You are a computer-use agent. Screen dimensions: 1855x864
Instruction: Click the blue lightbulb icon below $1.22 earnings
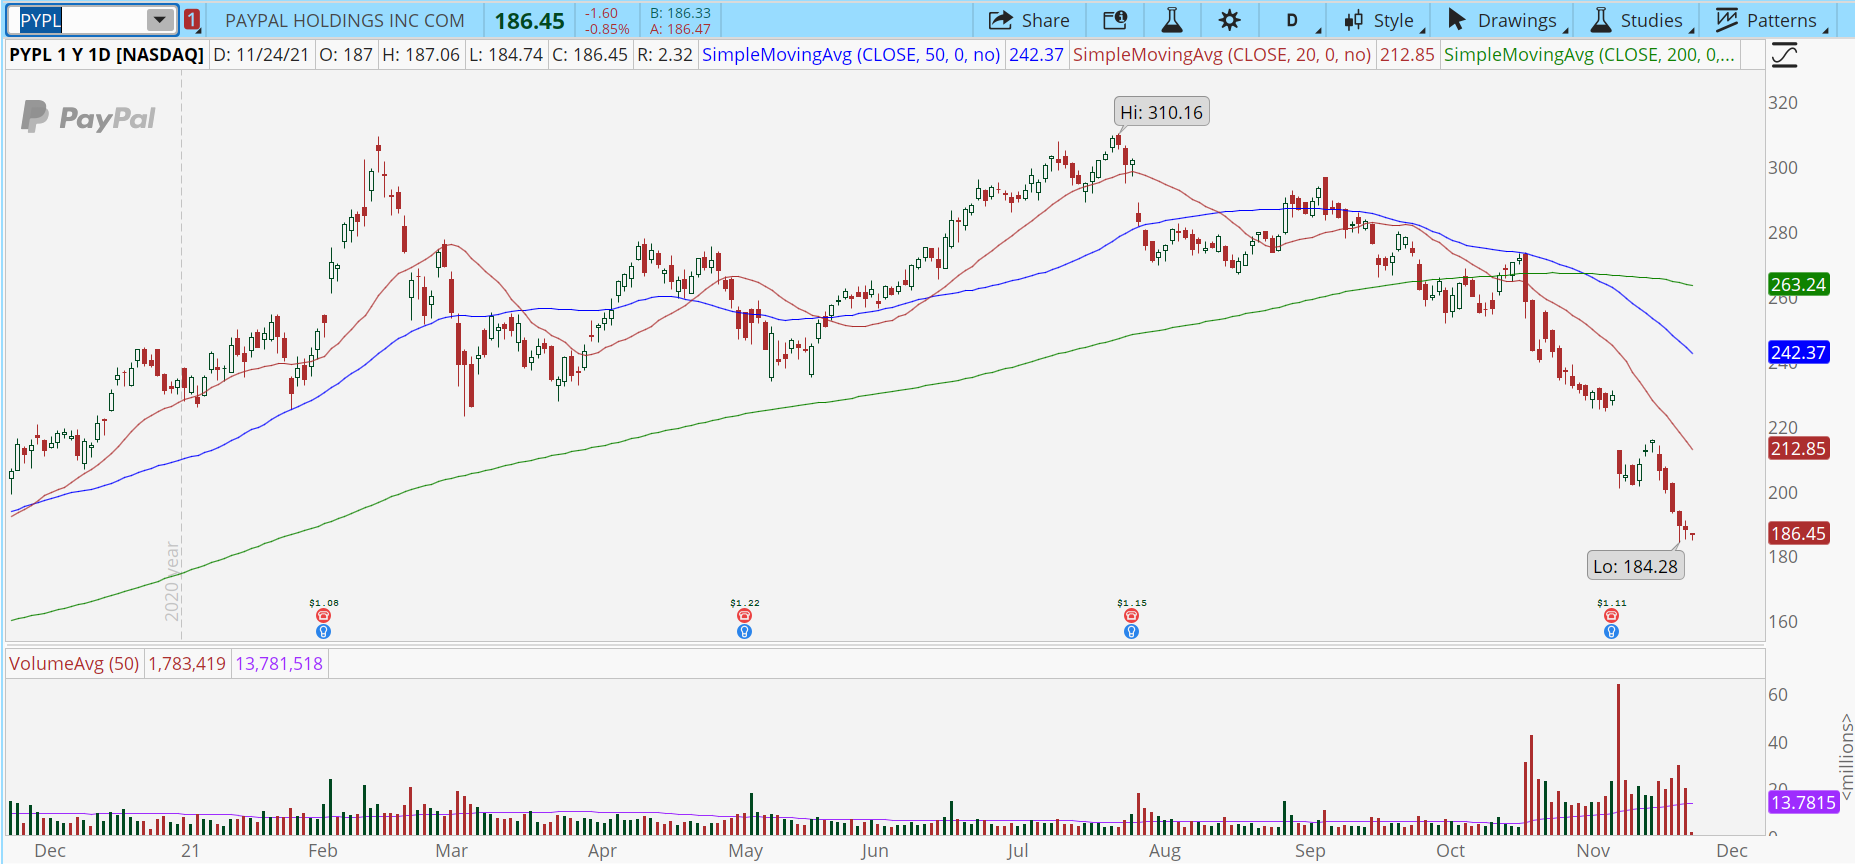pyautogui.click(x=744, y=632)
